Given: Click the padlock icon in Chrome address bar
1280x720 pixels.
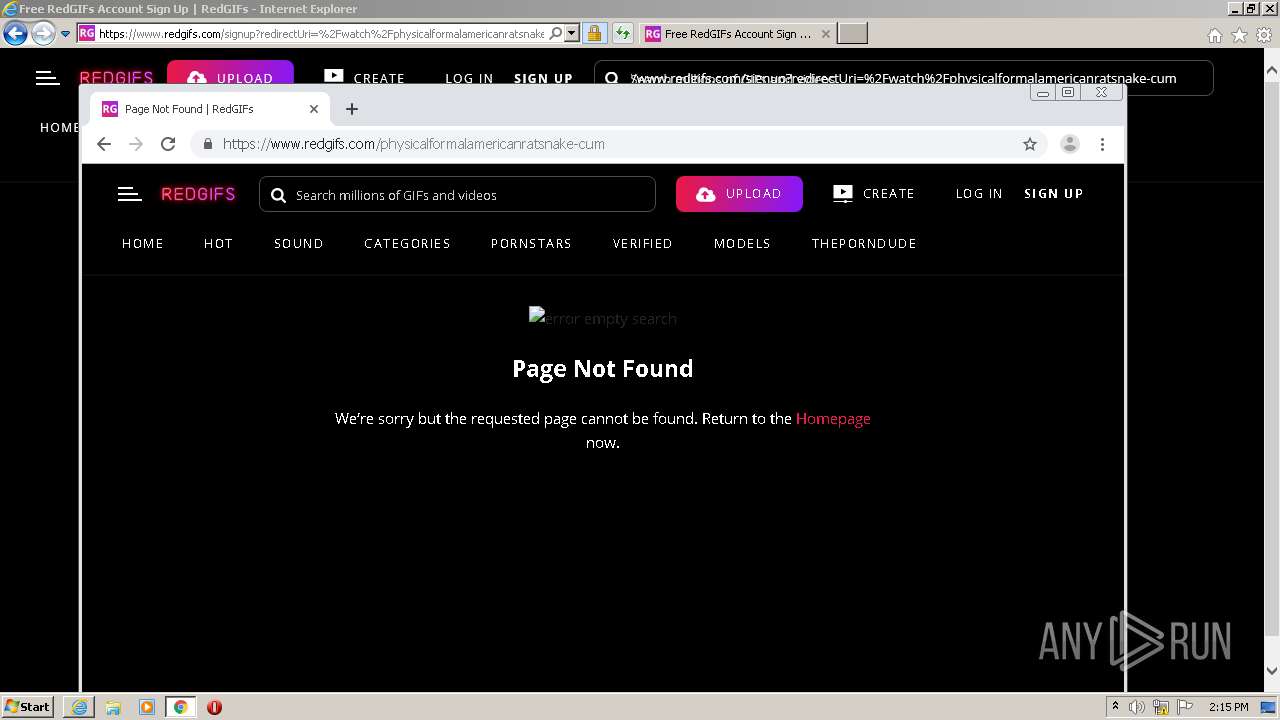Looking at the screenshot, I should point(208,144).
